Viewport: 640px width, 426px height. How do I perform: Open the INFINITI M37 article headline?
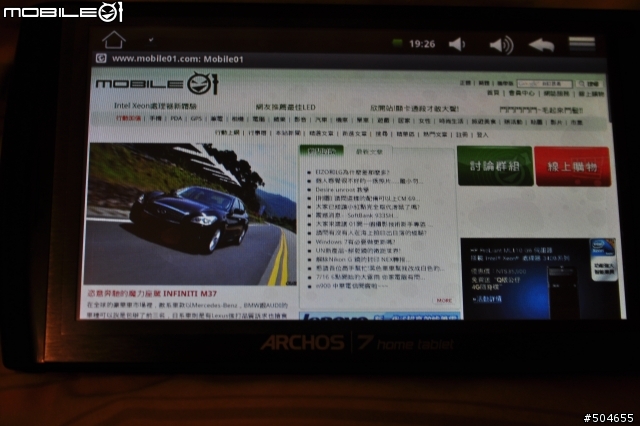coord(152,293)
